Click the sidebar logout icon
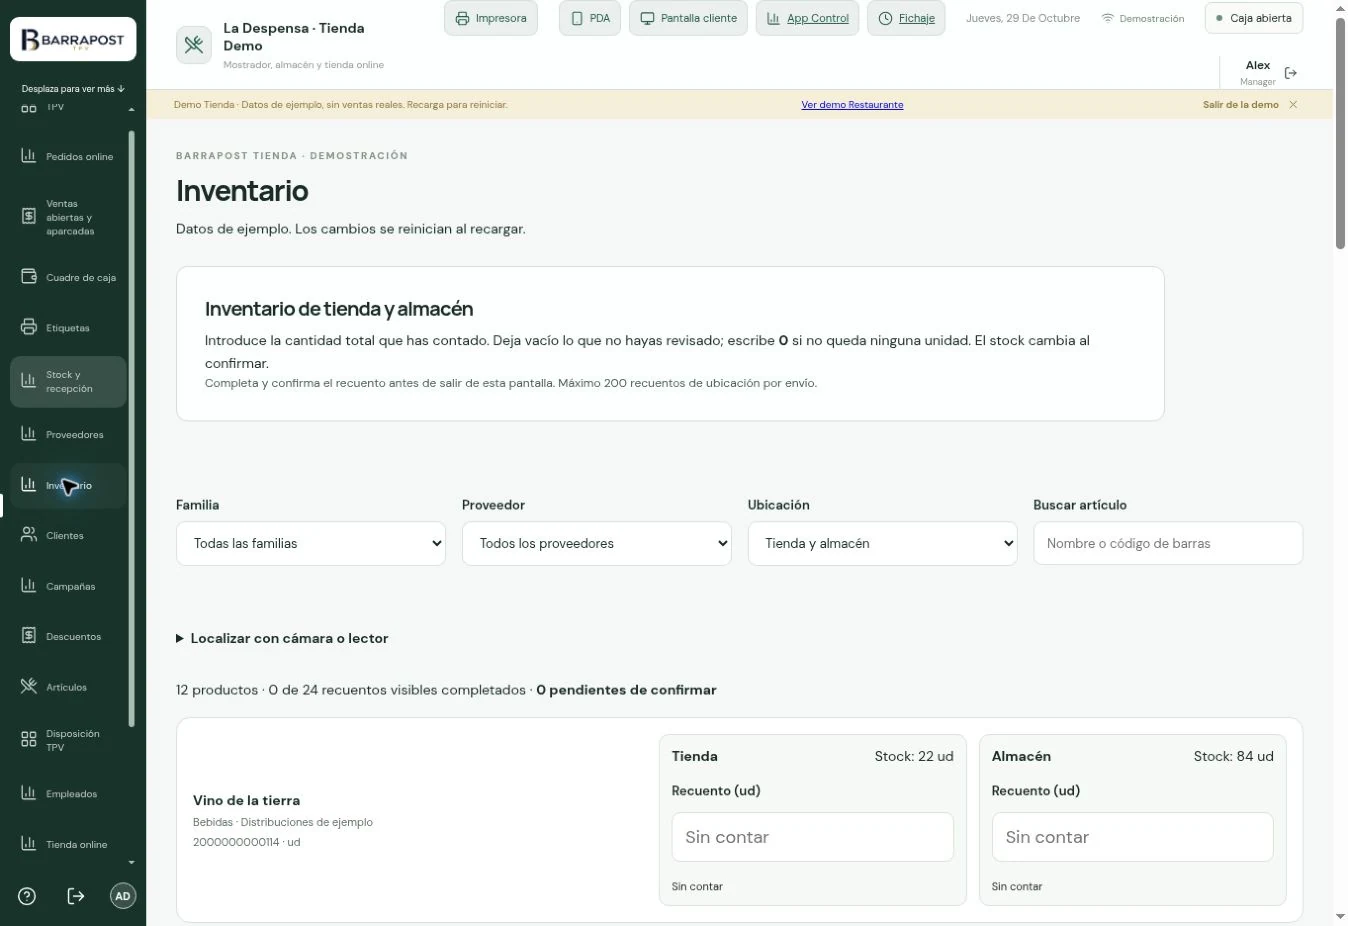The height and width of the screenshot is (926, 1348). (75, 896)
